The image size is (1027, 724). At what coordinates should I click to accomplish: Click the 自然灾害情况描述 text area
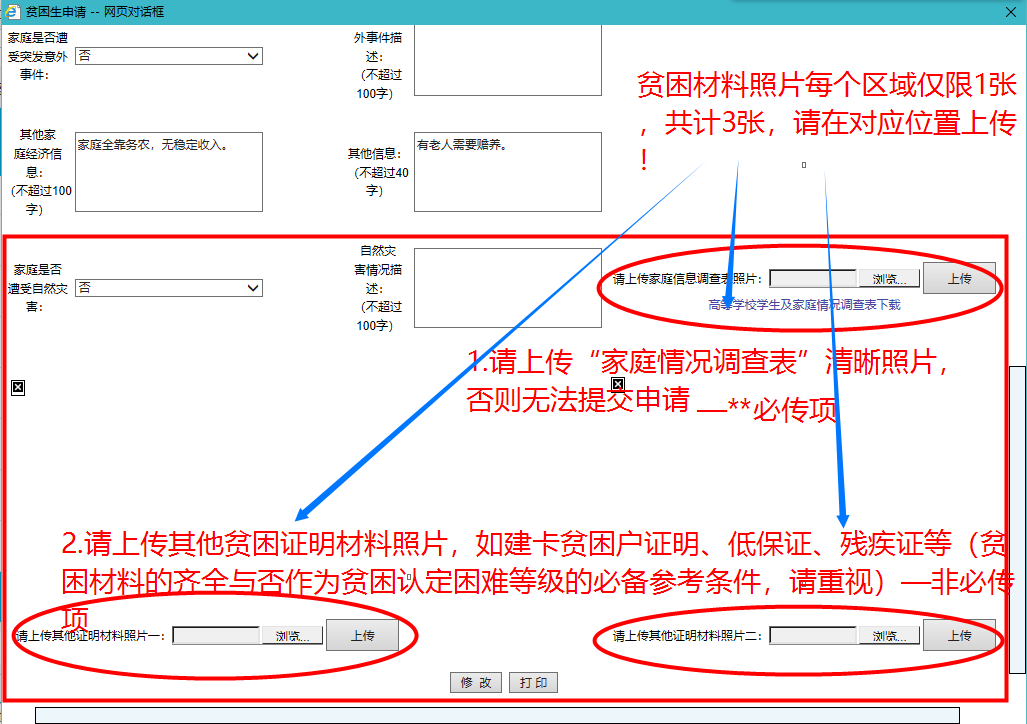(x=507, y=288)
